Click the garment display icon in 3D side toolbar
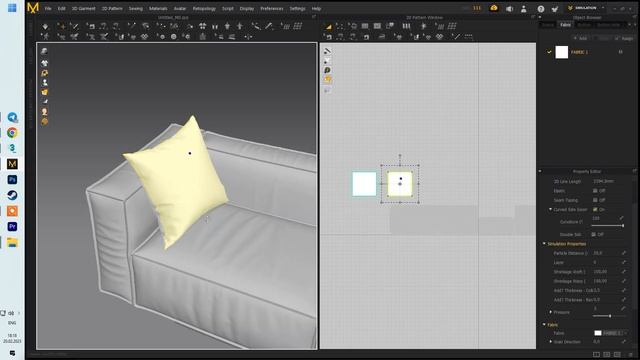 tap(44, 63)
